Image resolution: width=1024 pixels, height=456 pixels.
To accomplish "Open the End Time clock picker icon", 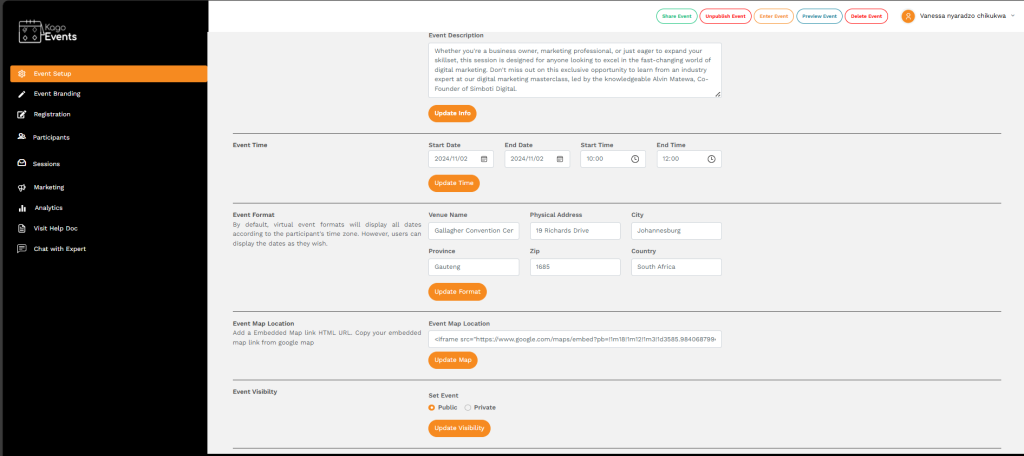I will point(711,159).
